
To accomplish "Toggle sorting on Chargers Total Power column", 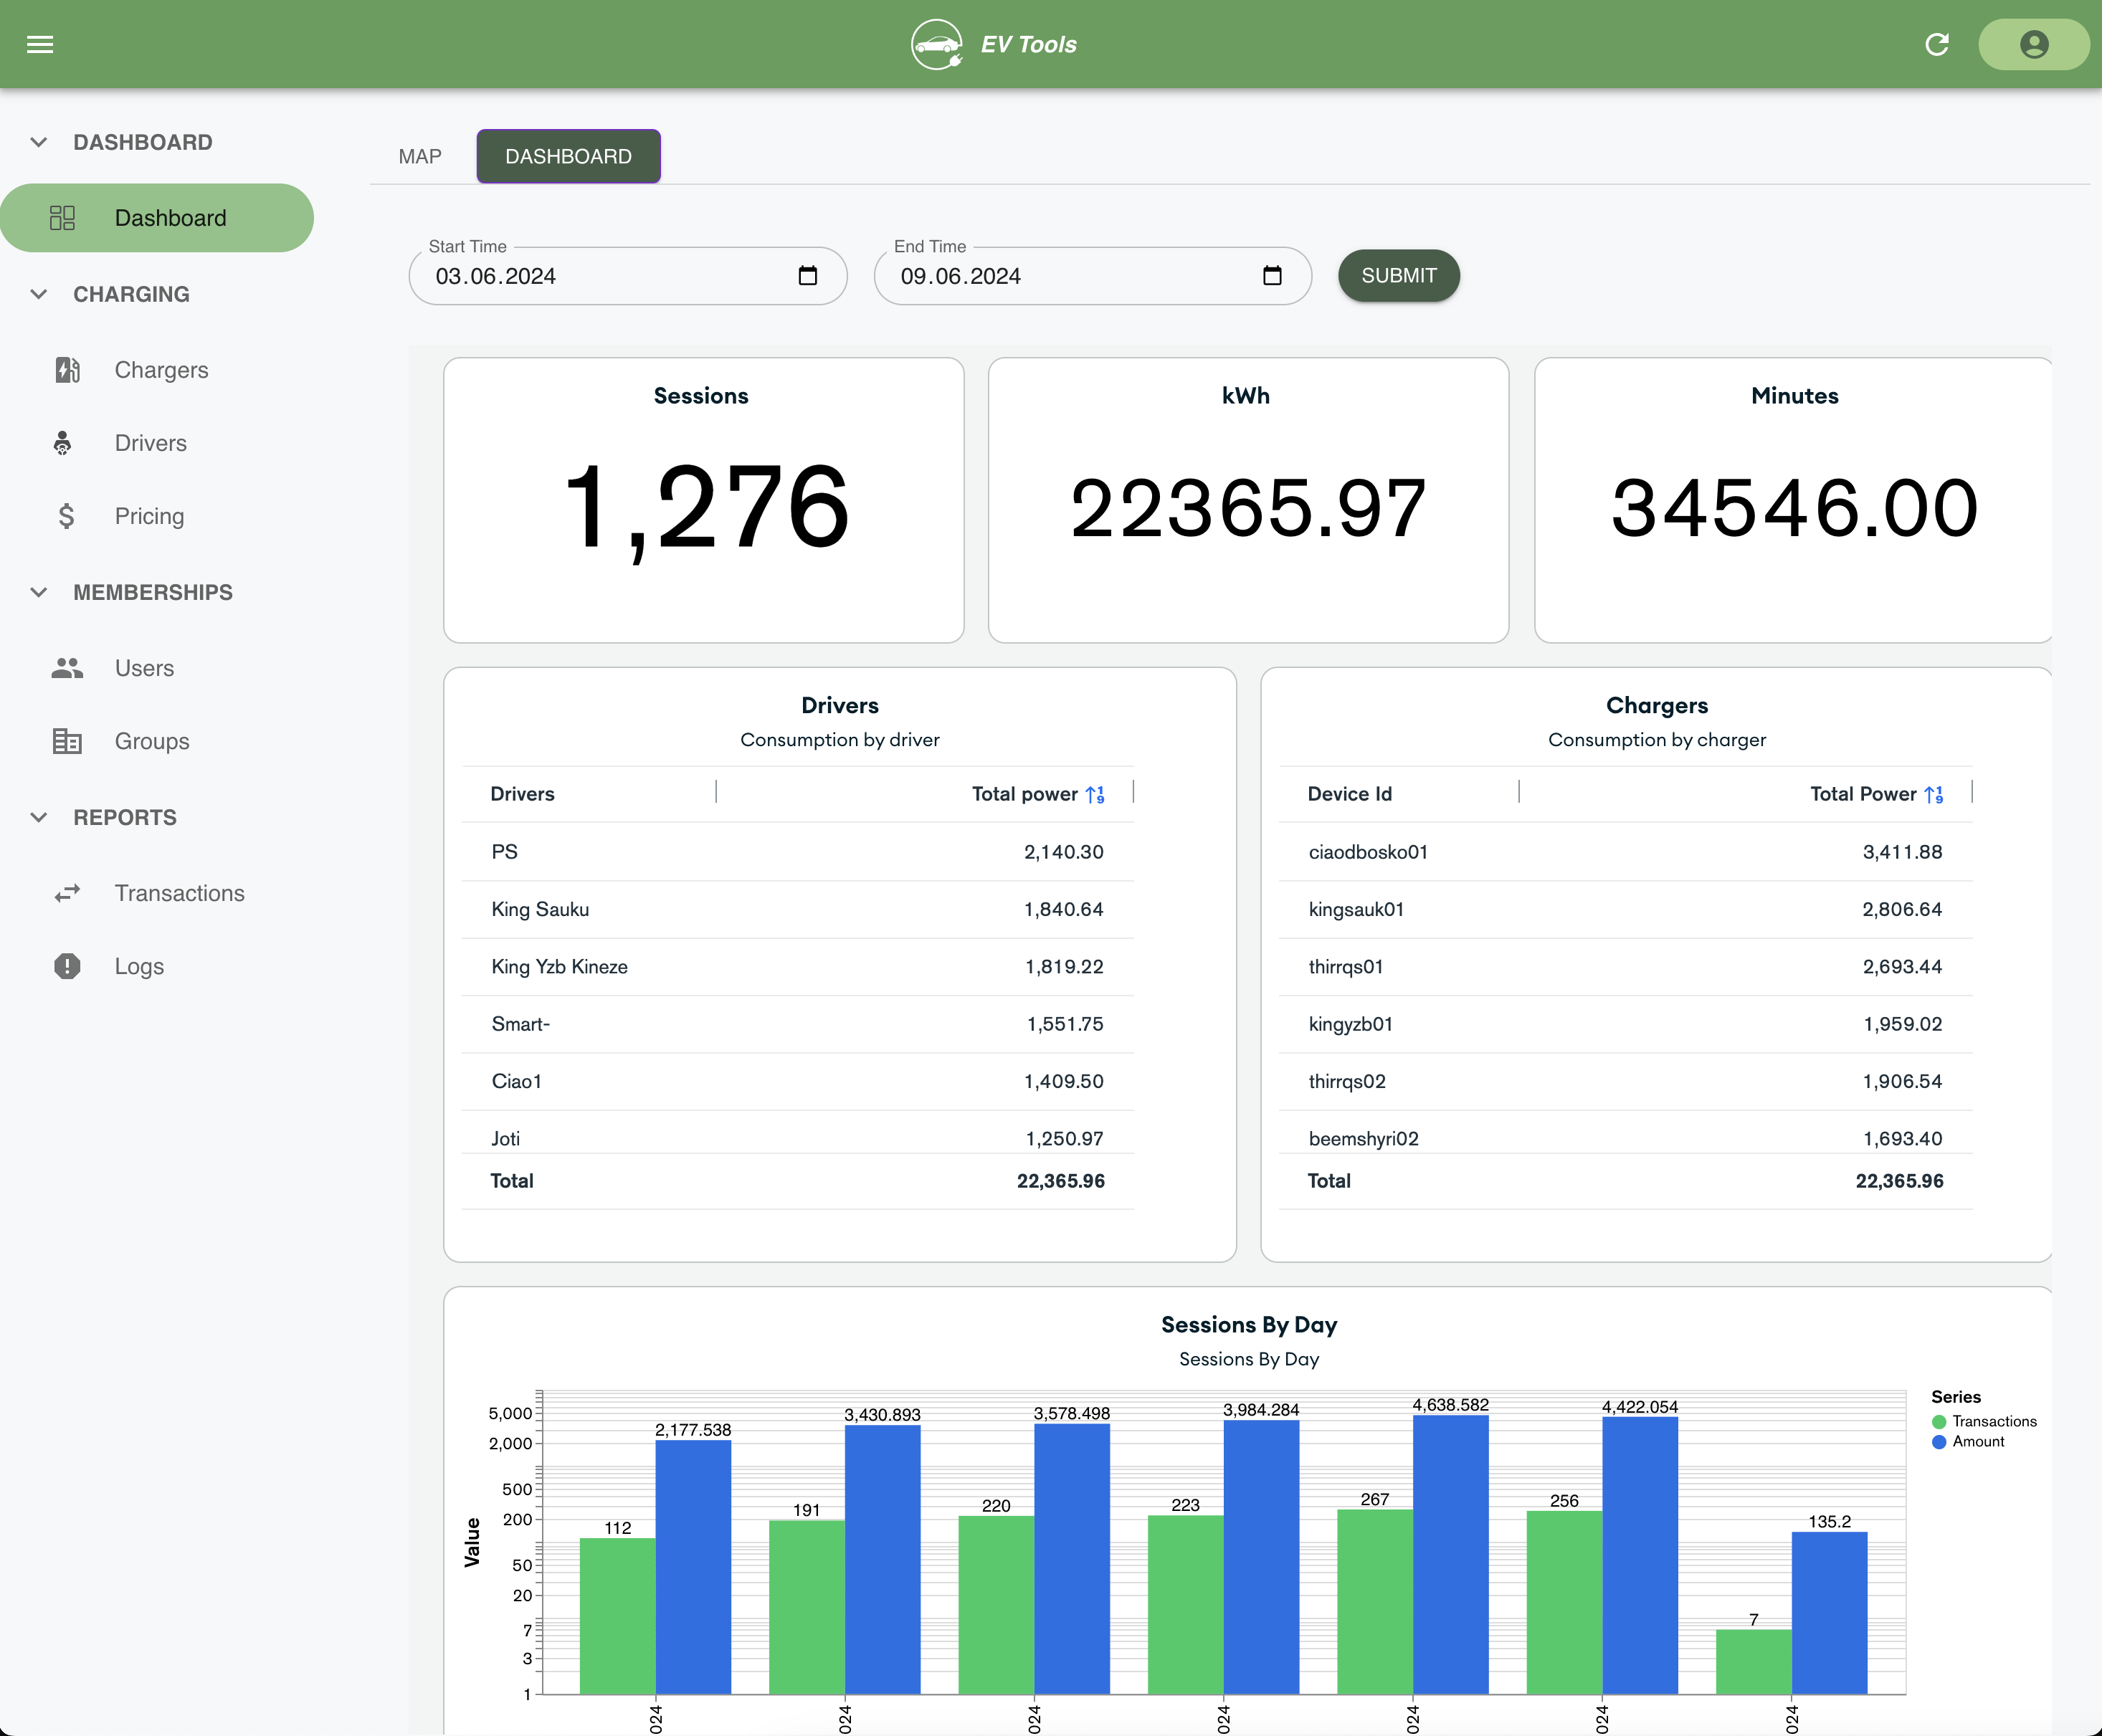I will 1934,793.
